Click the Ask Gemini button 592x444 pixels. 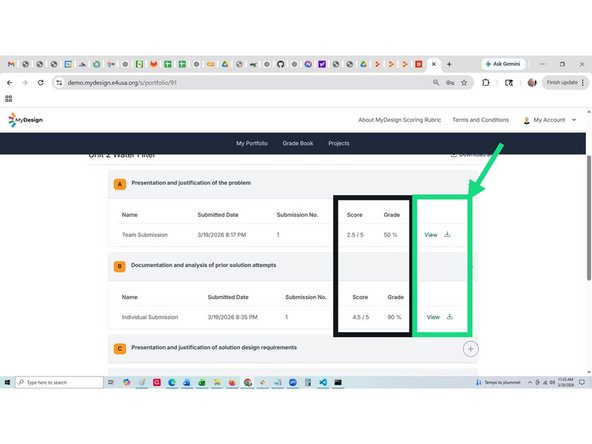click(x=503, y=64)
